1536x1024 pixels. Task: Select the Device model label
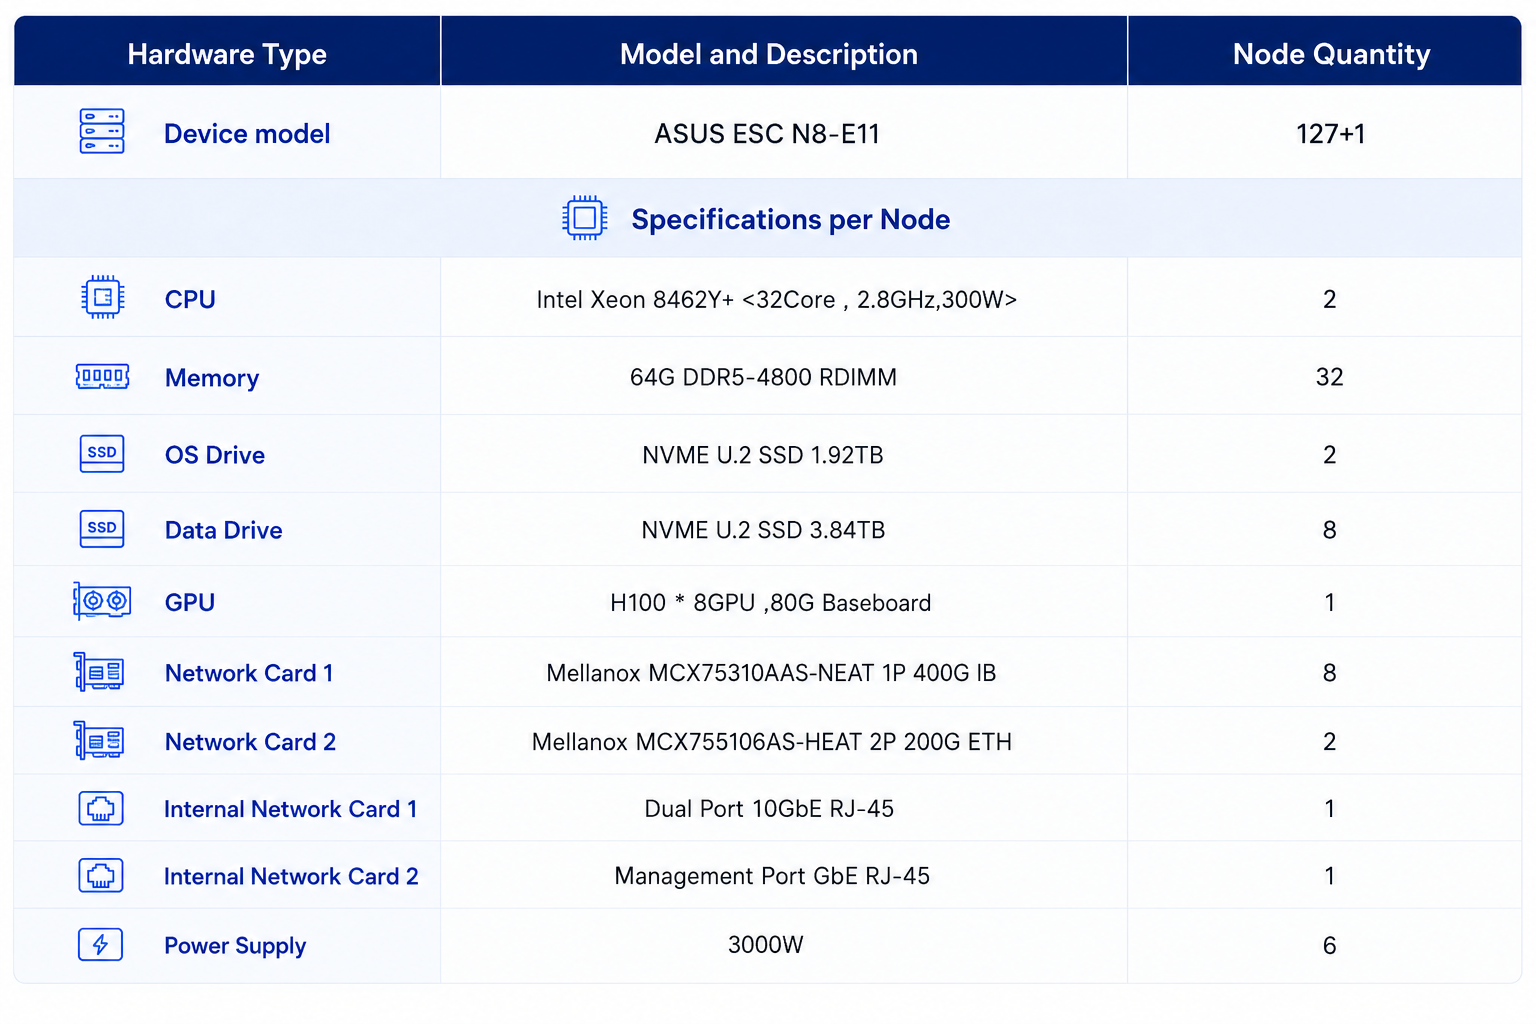[x=247, y=134]
